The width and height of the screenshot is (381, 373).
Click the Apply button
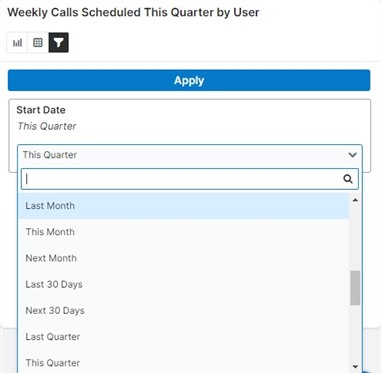tap(189, 80)
